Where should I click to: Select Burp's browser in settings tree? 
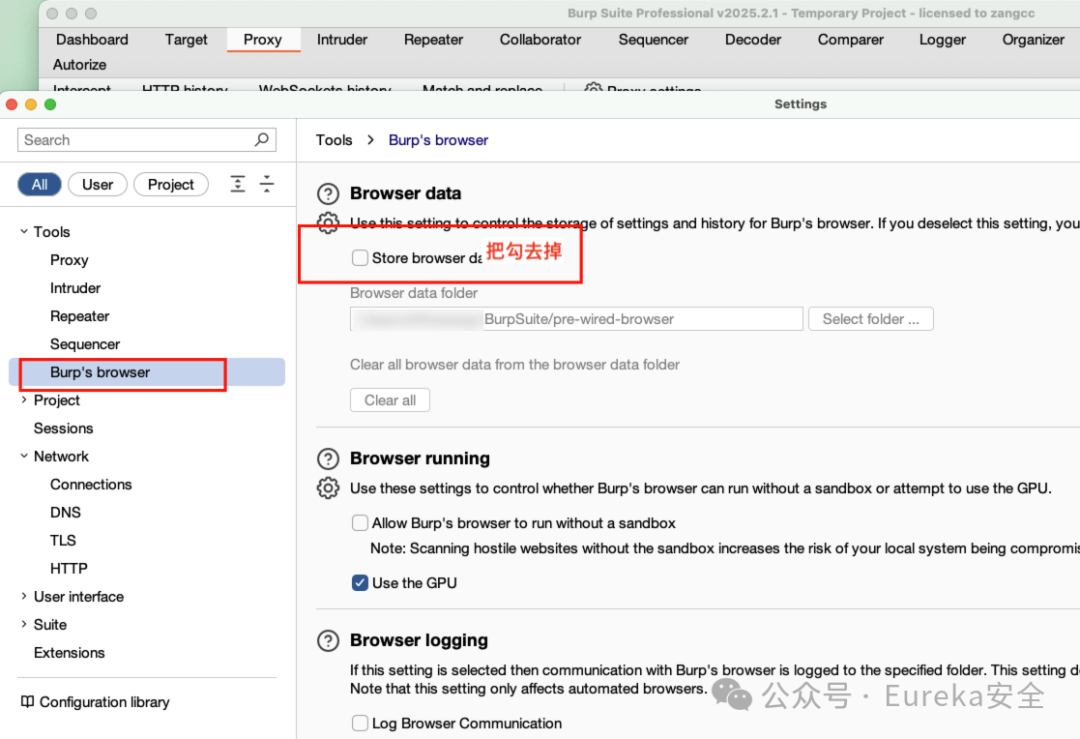pos(147,372)
